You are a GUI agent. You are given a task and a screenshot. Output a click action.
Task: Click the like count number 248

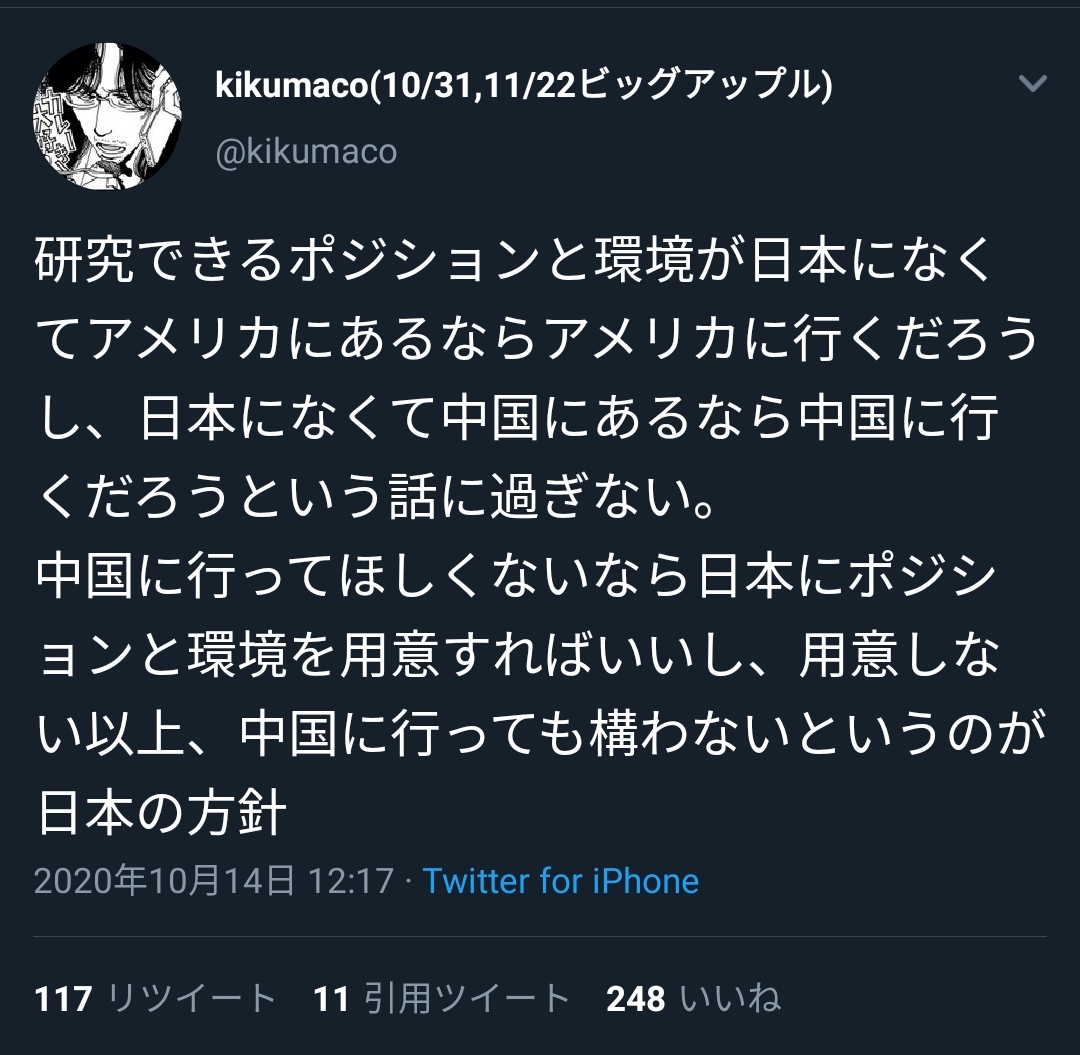coord(636,999)
